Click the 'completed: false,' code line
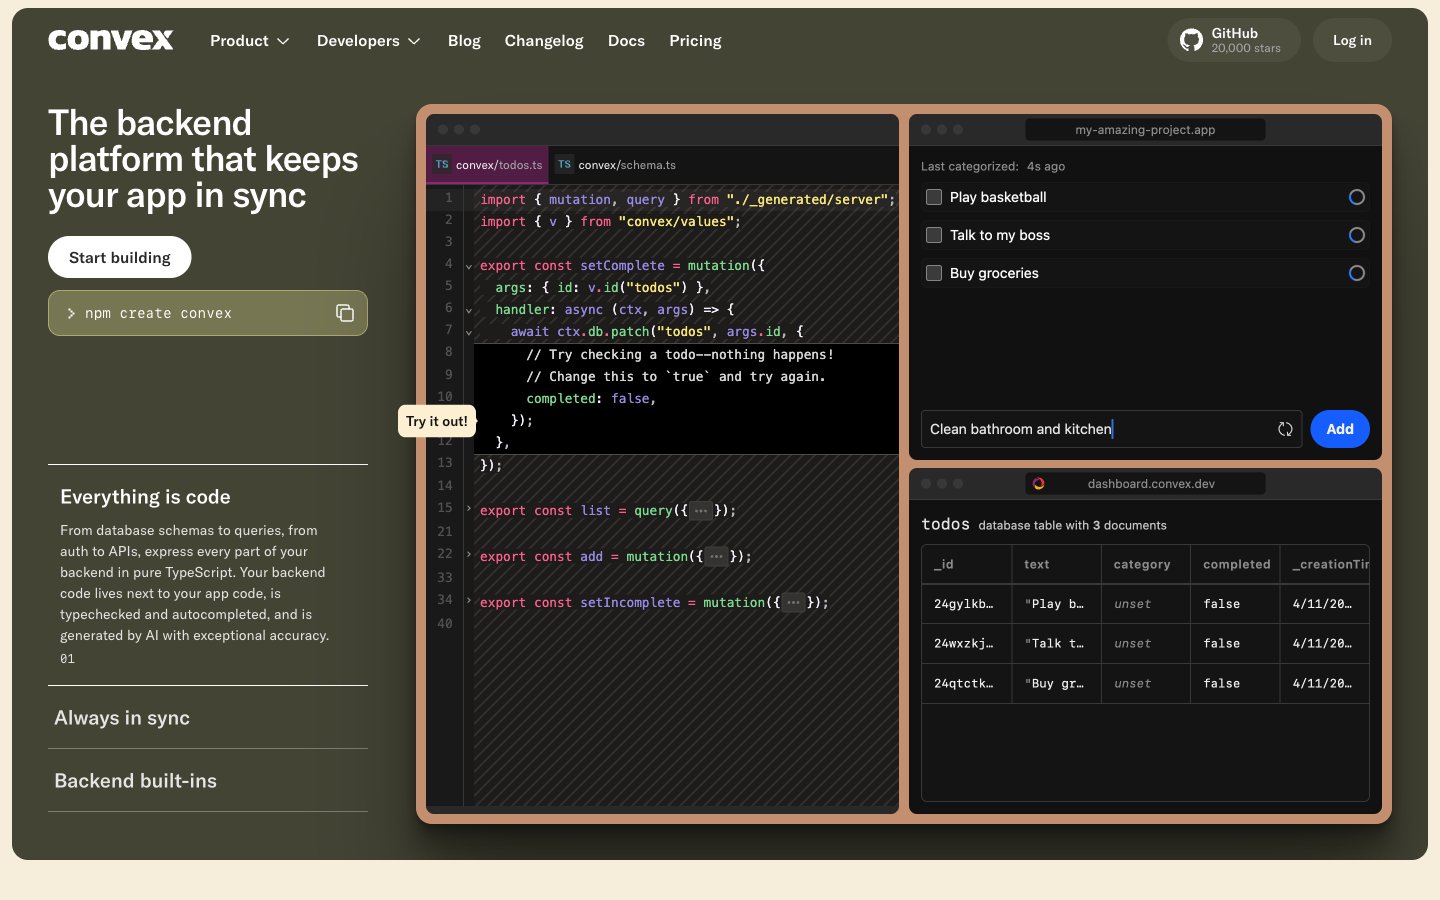 [591, 398]
